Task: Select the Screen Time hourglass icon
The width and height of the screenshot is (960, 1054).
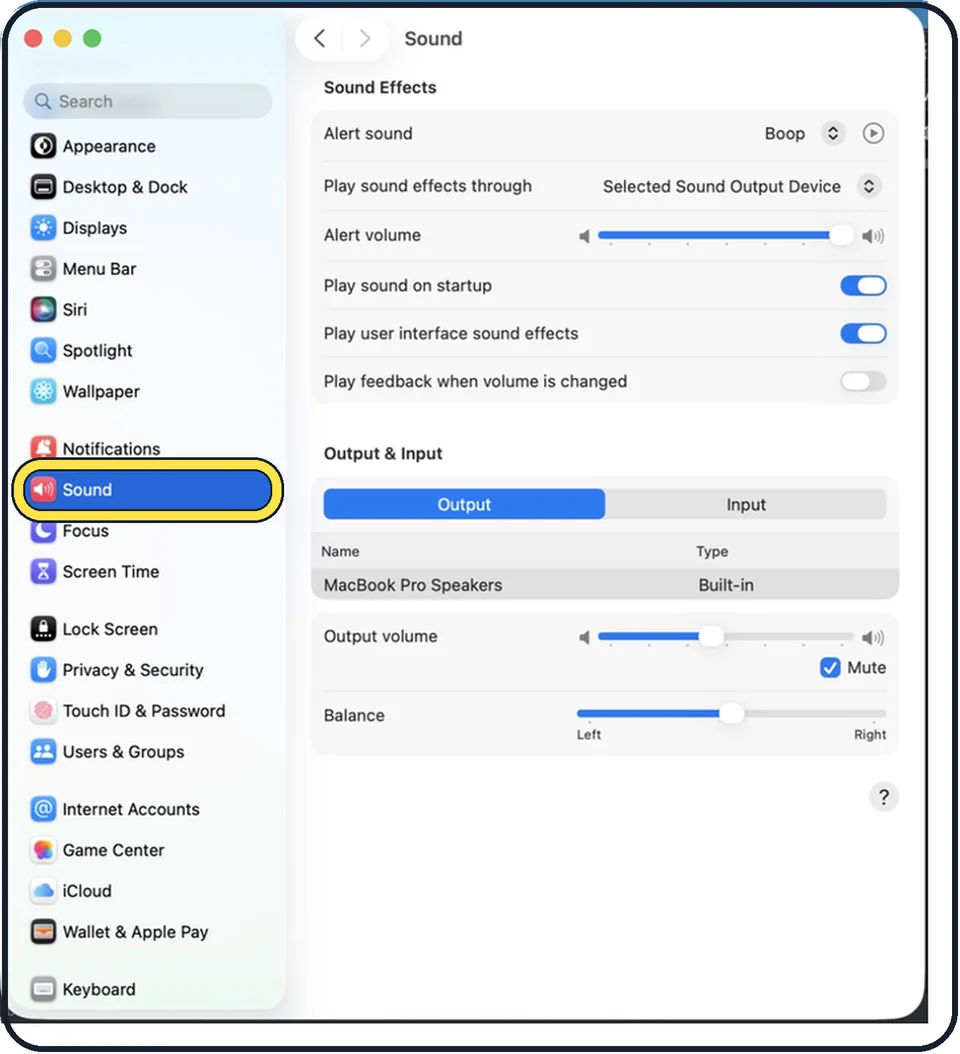Action: (x=44, y=571)
